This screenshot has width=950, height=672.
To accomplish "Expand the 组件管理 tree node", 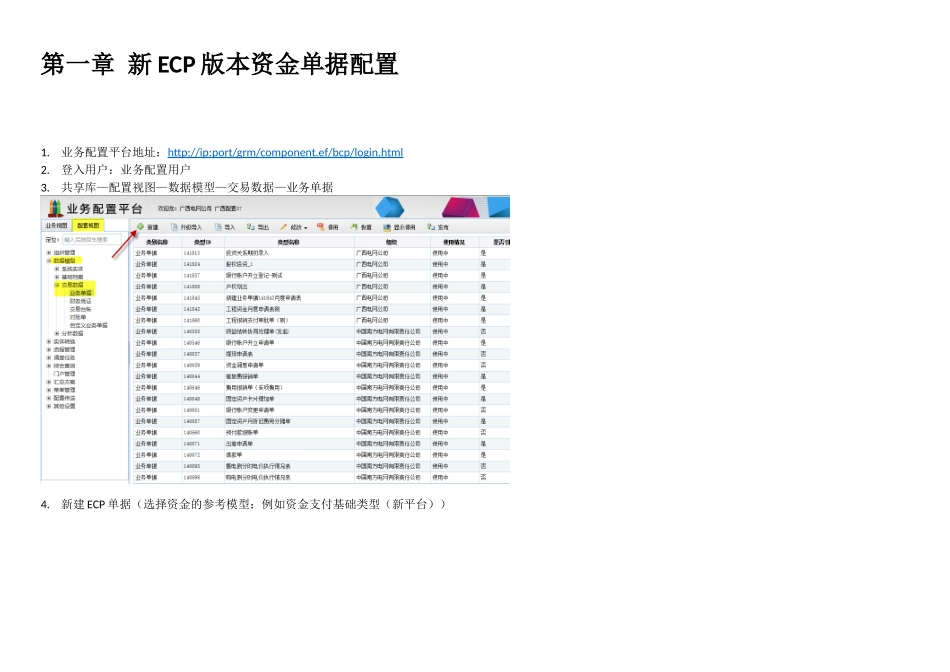I will click(48, 253).
